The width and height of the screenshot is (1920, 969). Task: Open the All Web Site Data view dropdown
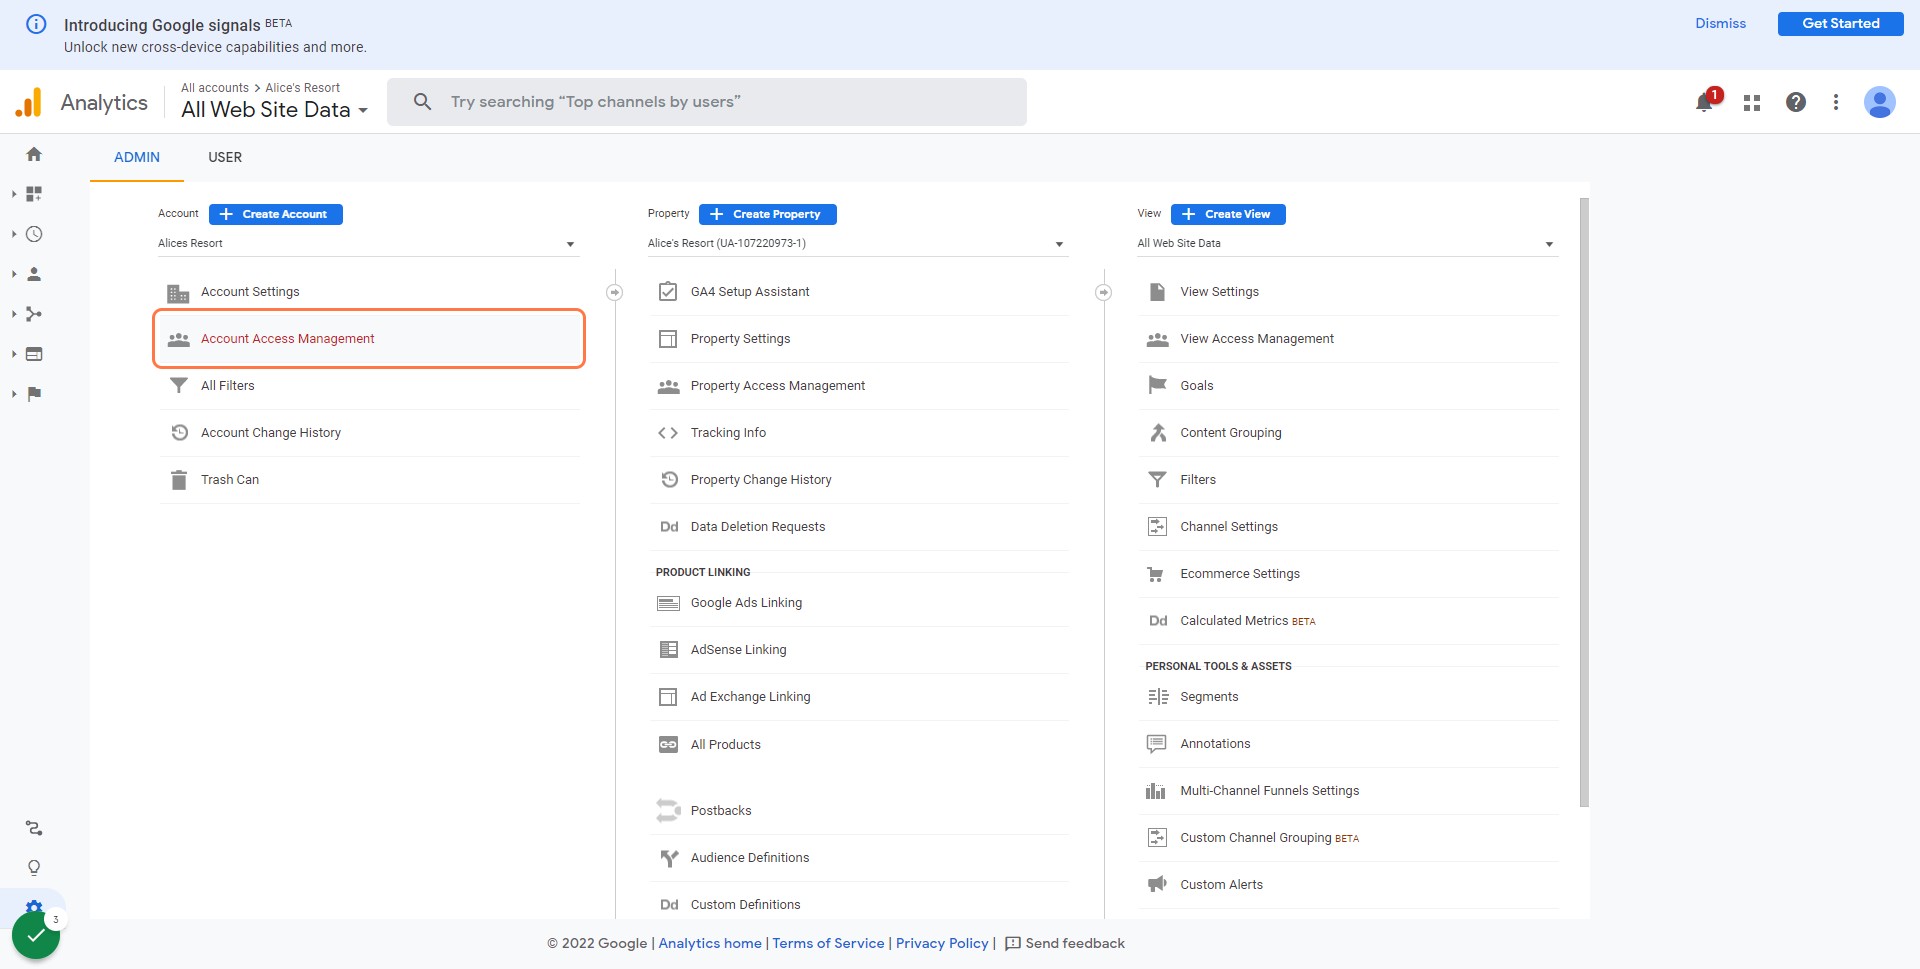coord(1347,244)
